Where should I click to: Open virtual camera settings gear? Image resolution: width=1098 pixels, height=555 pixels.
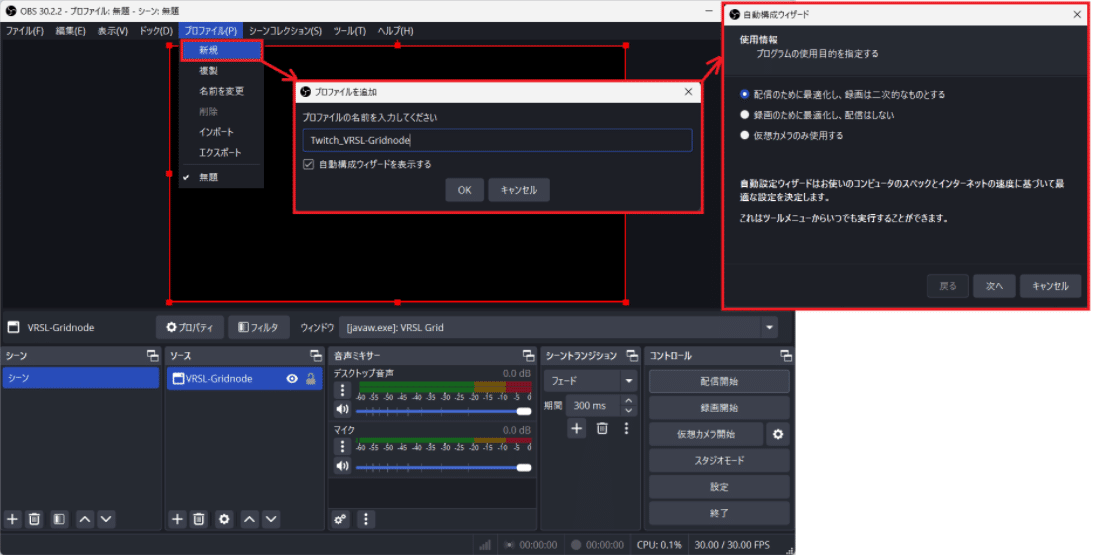click(778, 435)
